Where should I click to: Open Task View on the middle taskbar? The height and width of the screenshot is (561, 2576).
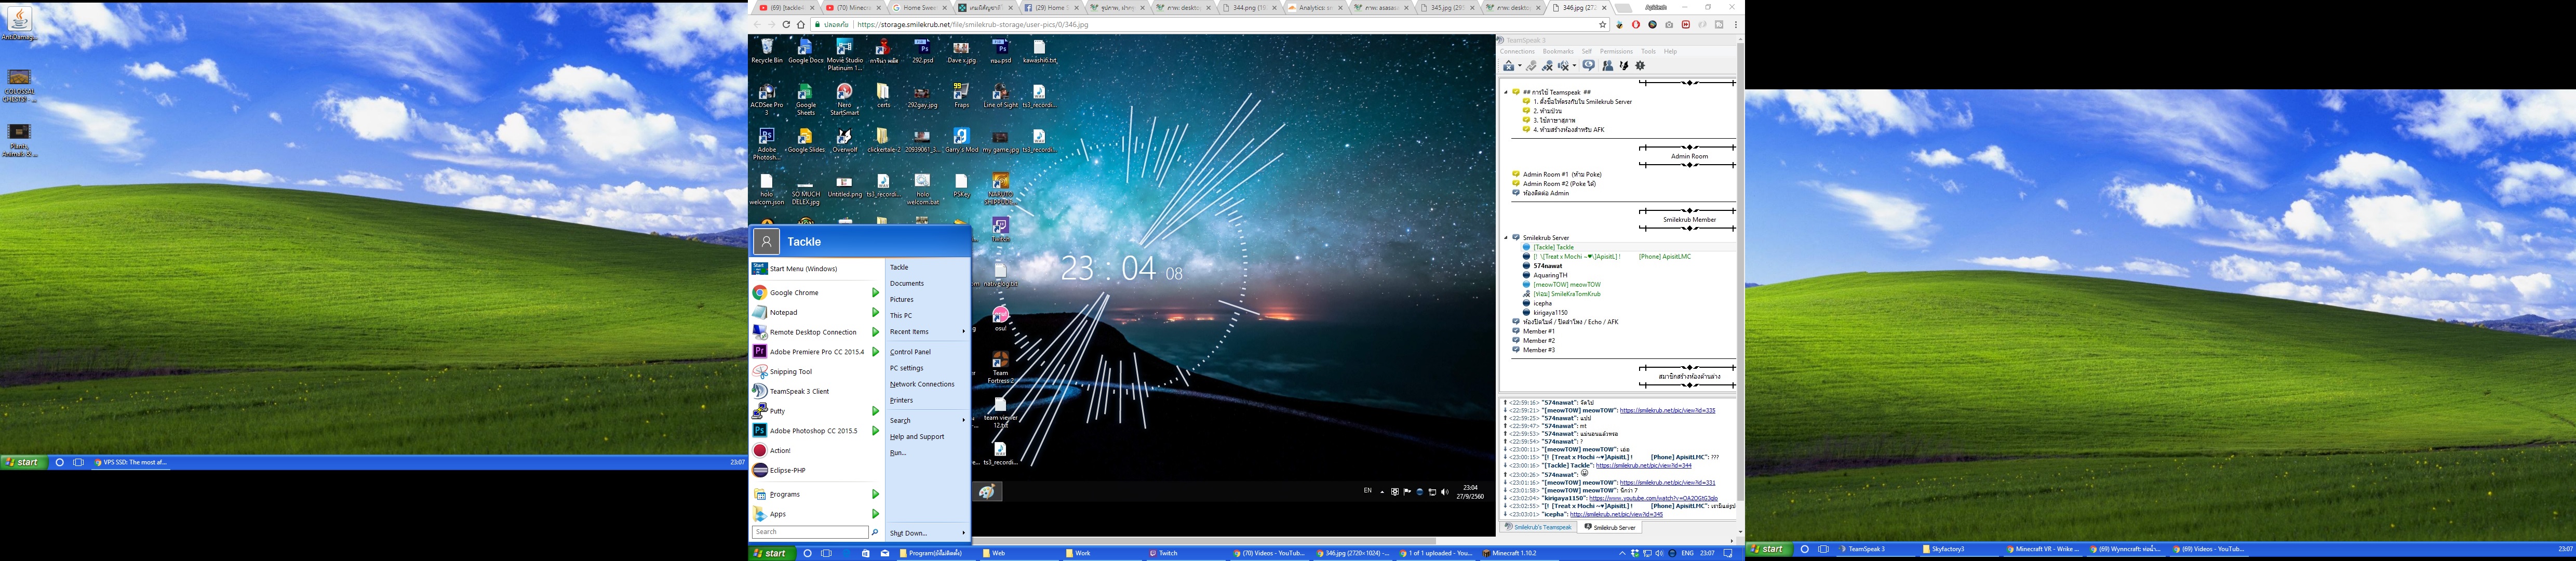tap(826, 553)
